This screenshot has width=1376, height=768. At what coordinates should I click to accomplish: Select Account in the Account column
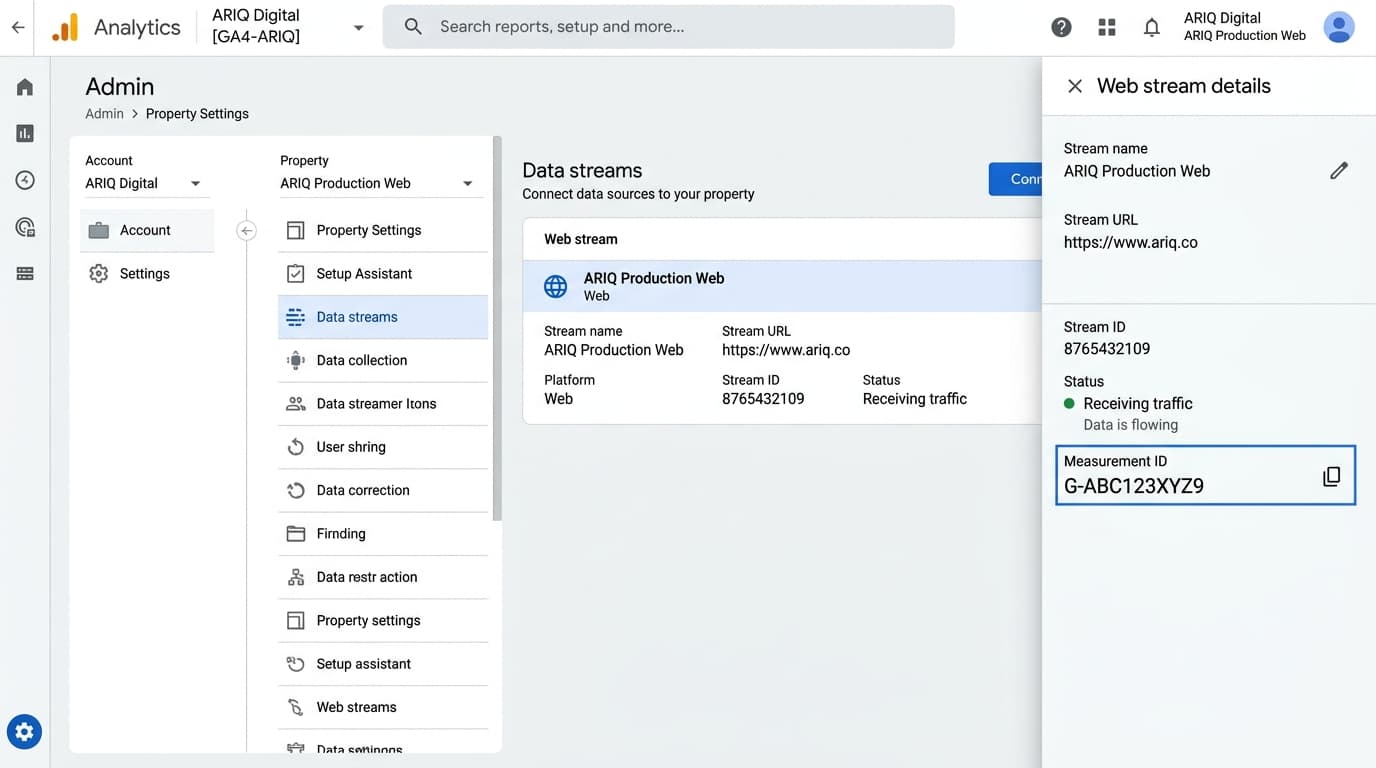pyautogui.click(x=147, y=230)
